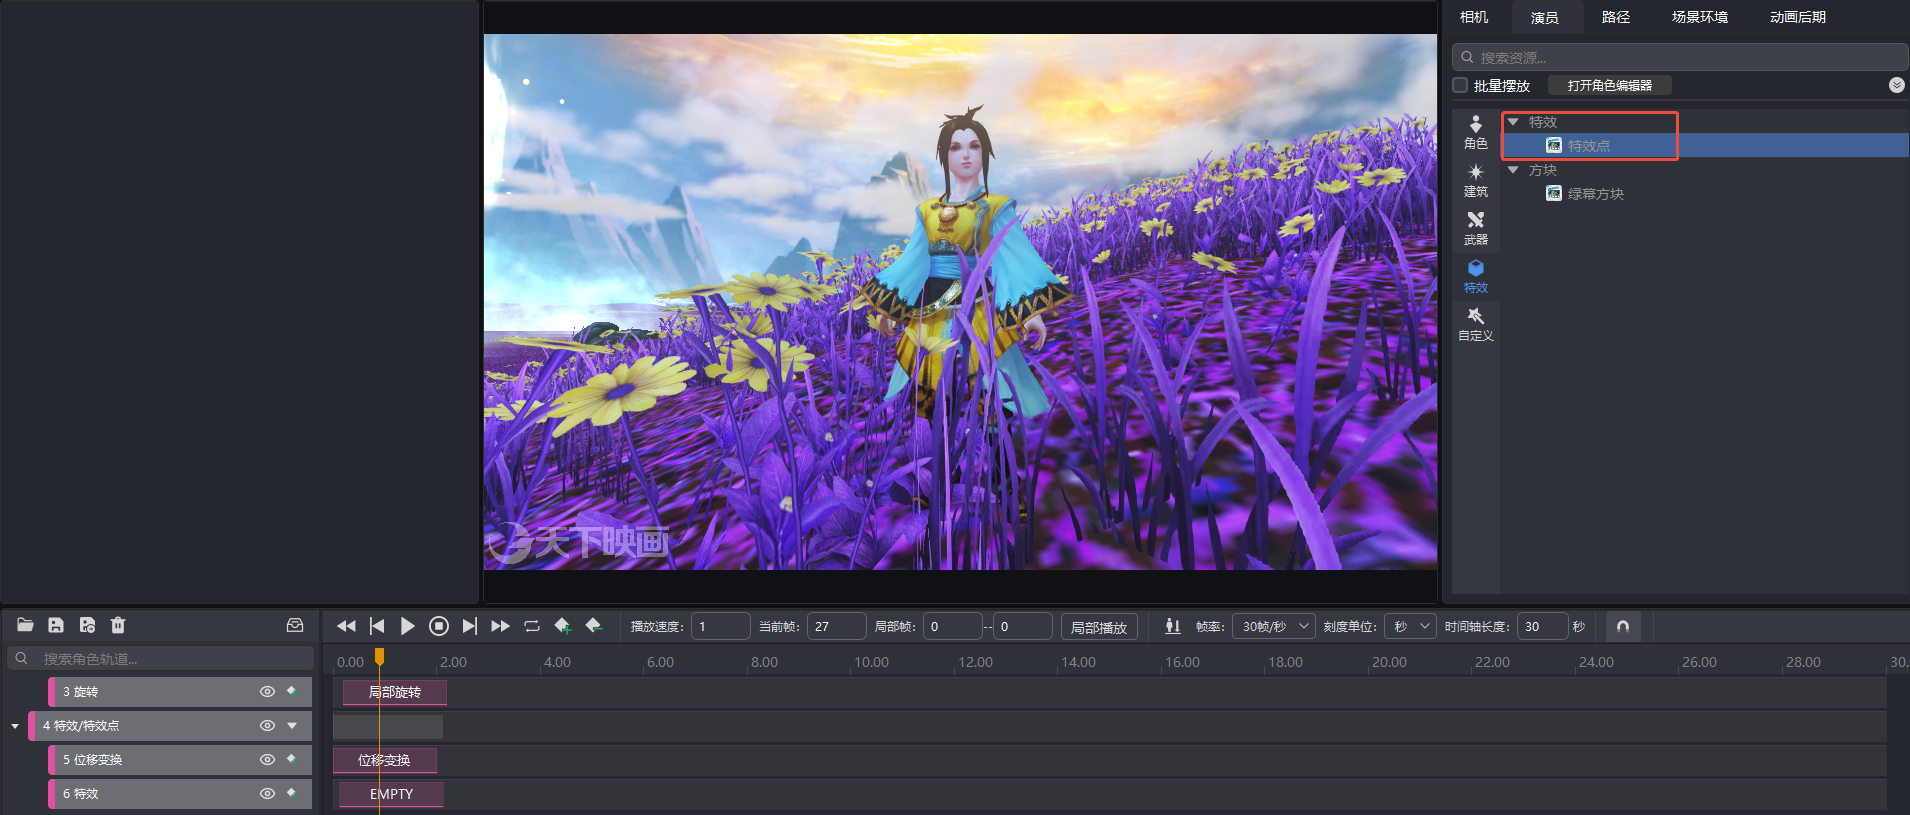Select the 绿幕方块 tree item
The height and width of the screenshot is (815, 1910).
[1705, 193]
